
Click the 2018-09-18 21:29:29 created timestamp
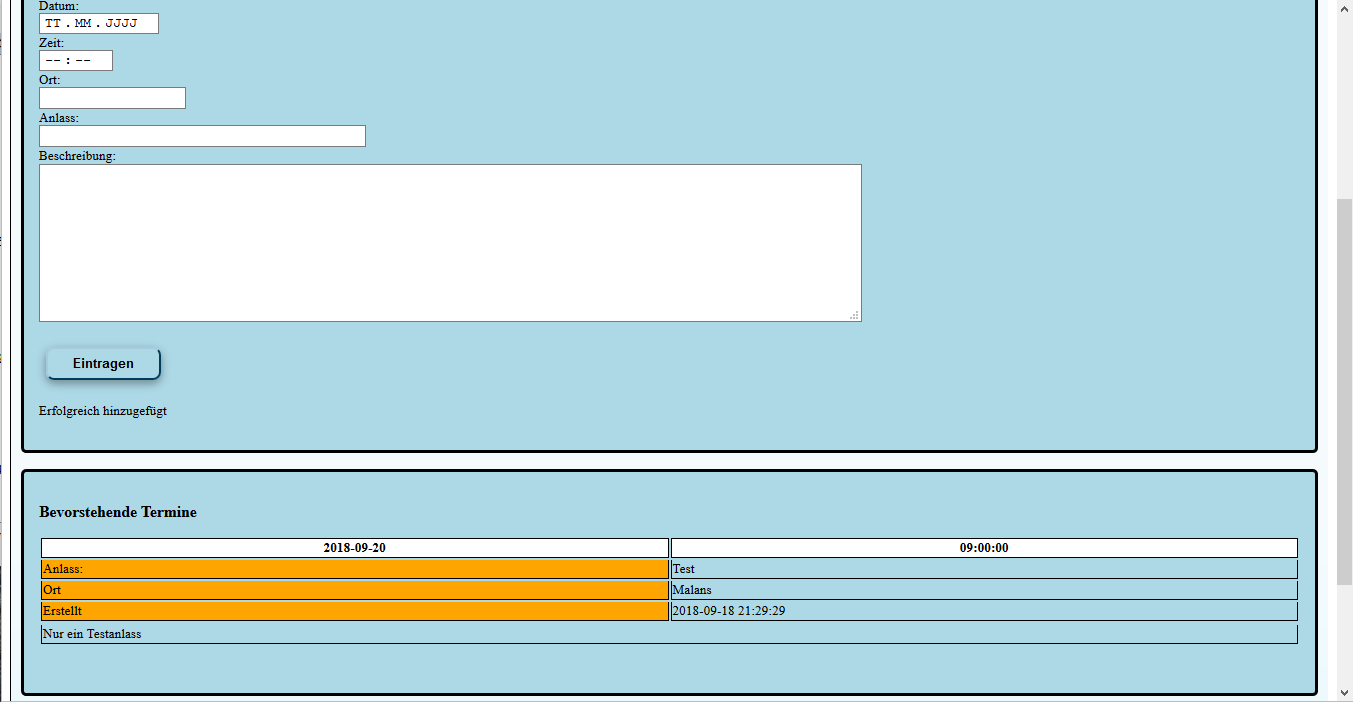pyautogui.click(x=728, y=611)
